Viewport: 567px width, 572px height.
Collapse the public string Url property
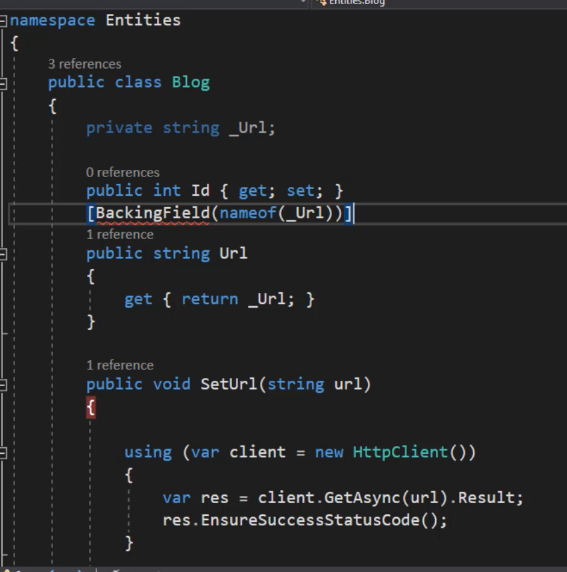(x=3, y=254)
